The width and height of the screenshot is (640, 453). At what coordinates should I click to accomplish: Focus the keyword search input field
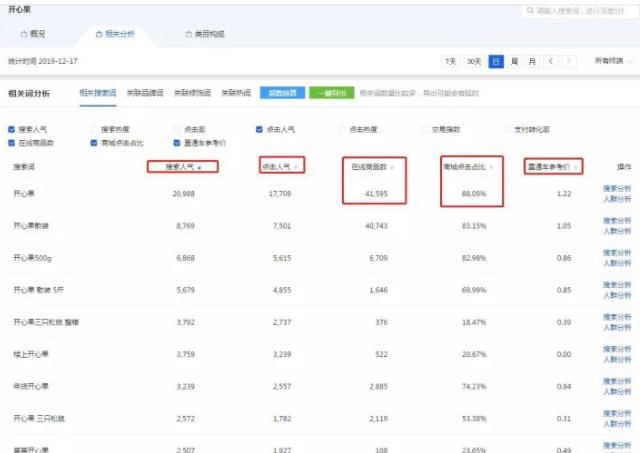[x=580, y=11]
